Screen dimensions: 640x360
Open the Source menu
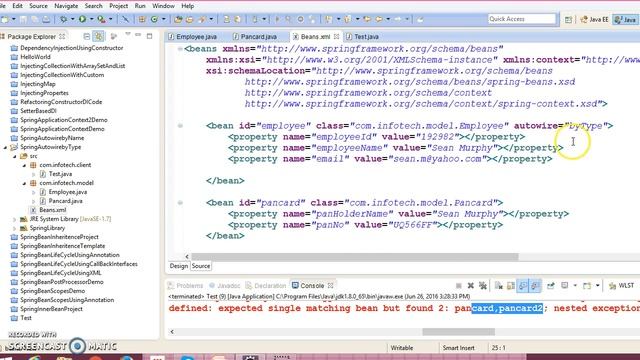pos(38,6)
